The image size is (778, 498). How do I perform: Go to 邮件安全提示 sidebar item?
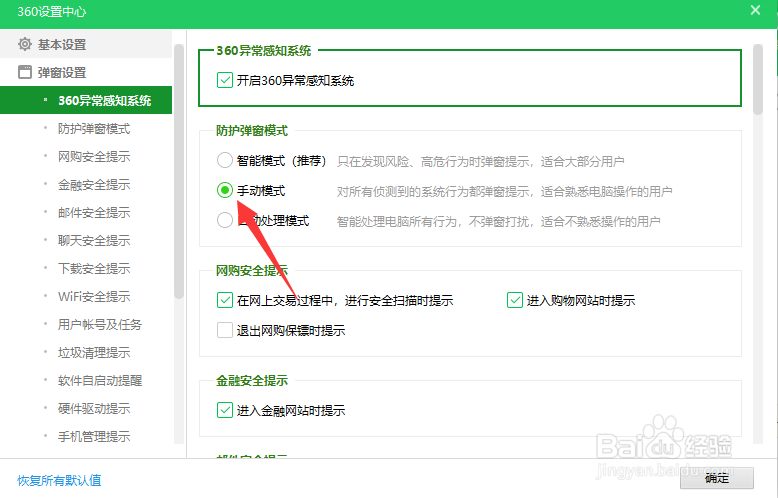click(x=94, y=212)
